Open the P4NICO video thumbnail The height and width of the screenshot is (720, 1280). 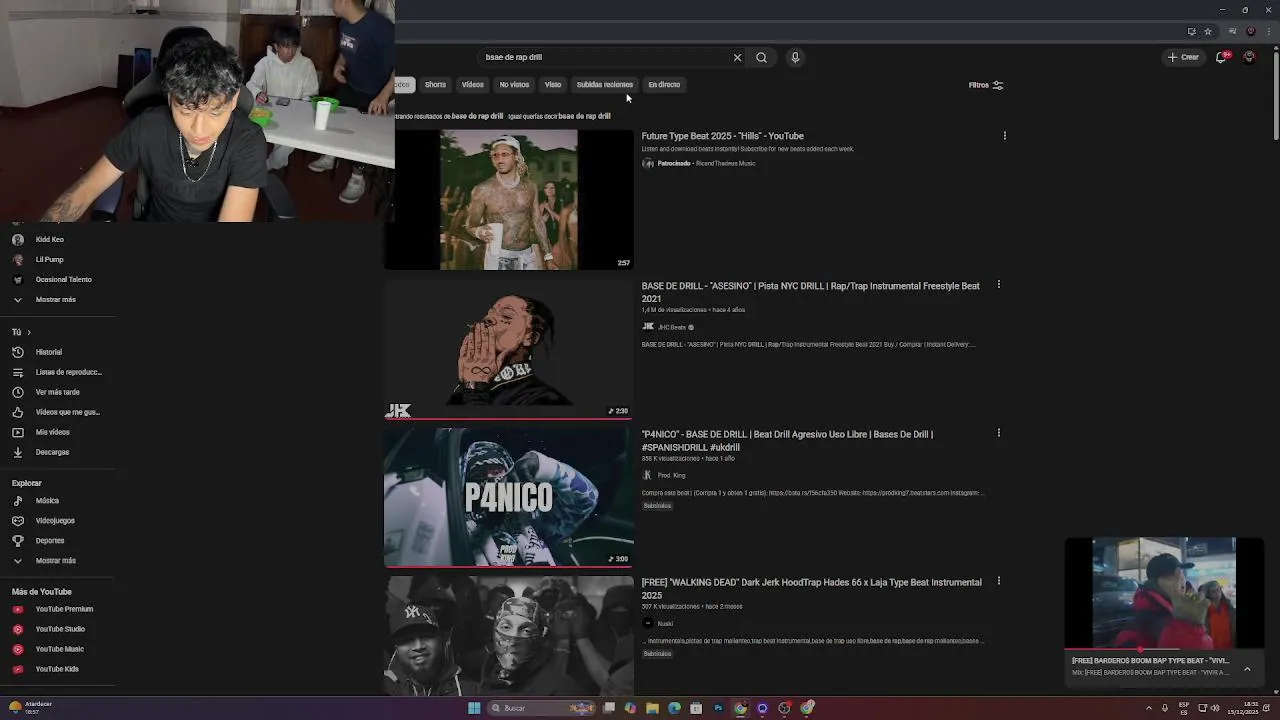pos(509,497)
